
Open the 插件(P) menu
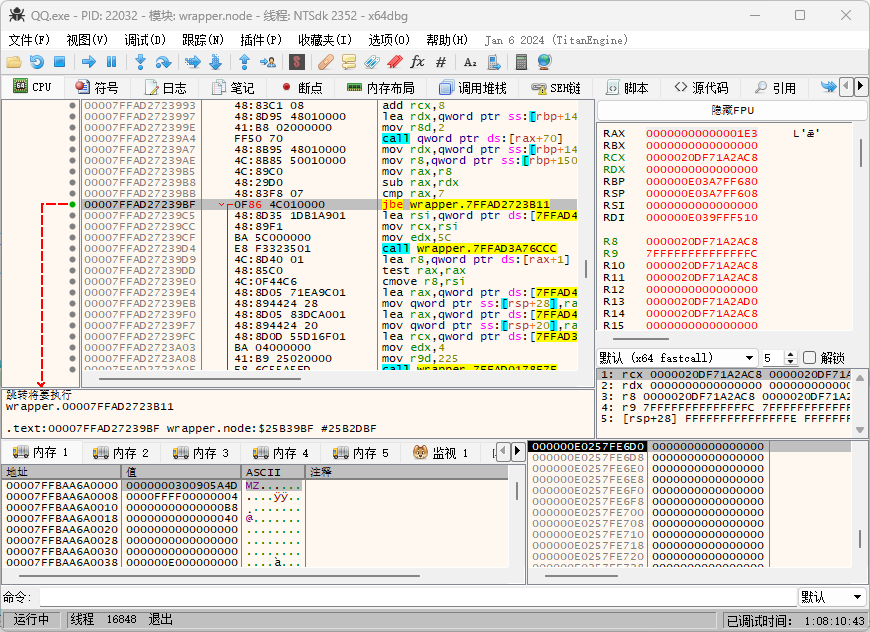tap(261, 40)
